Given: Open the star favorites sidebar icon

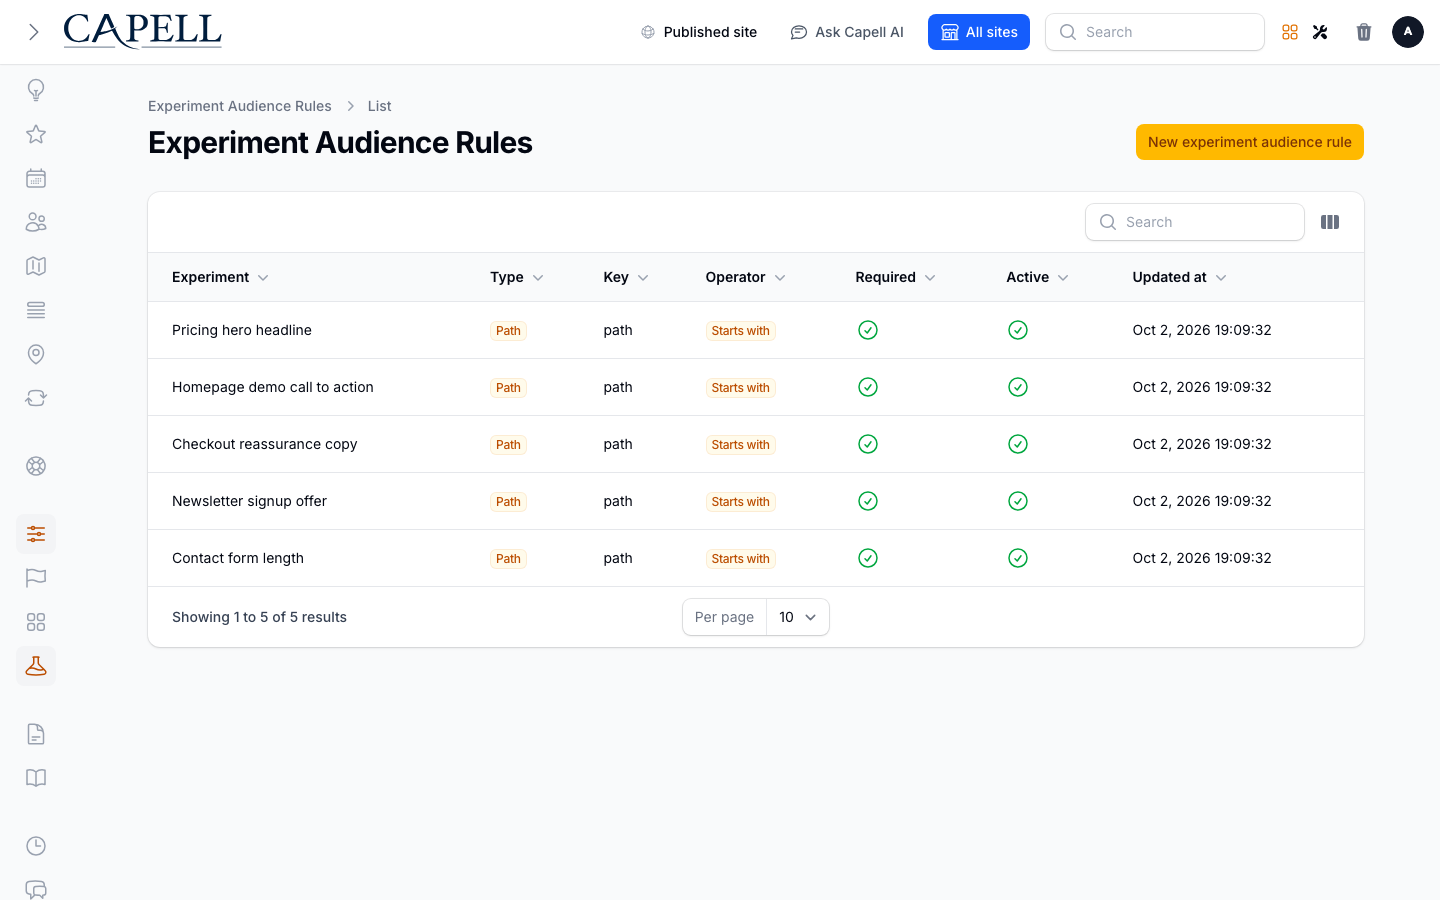Looking at the screenshot, I should pos(36,134).
